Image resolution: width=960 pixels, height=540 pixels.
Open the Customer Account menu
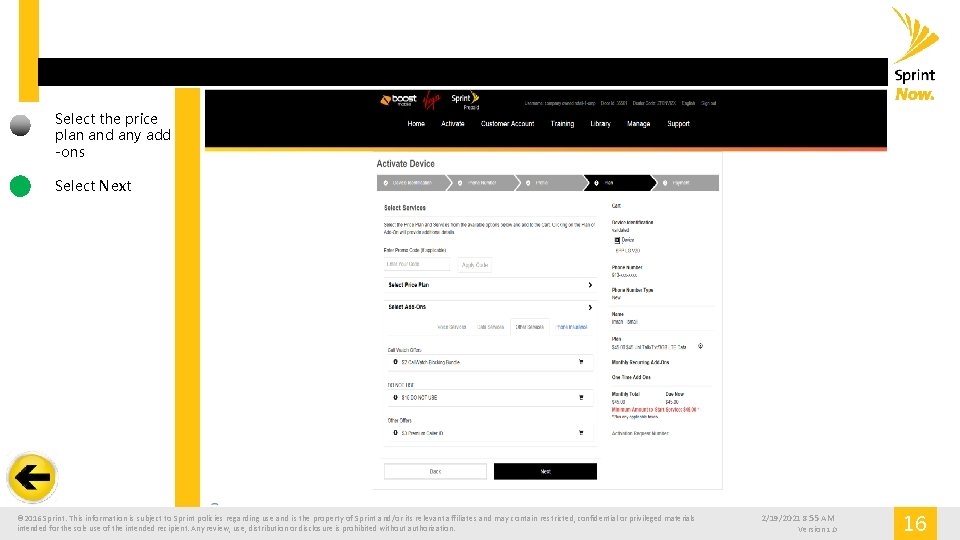[x=507, y=124]
